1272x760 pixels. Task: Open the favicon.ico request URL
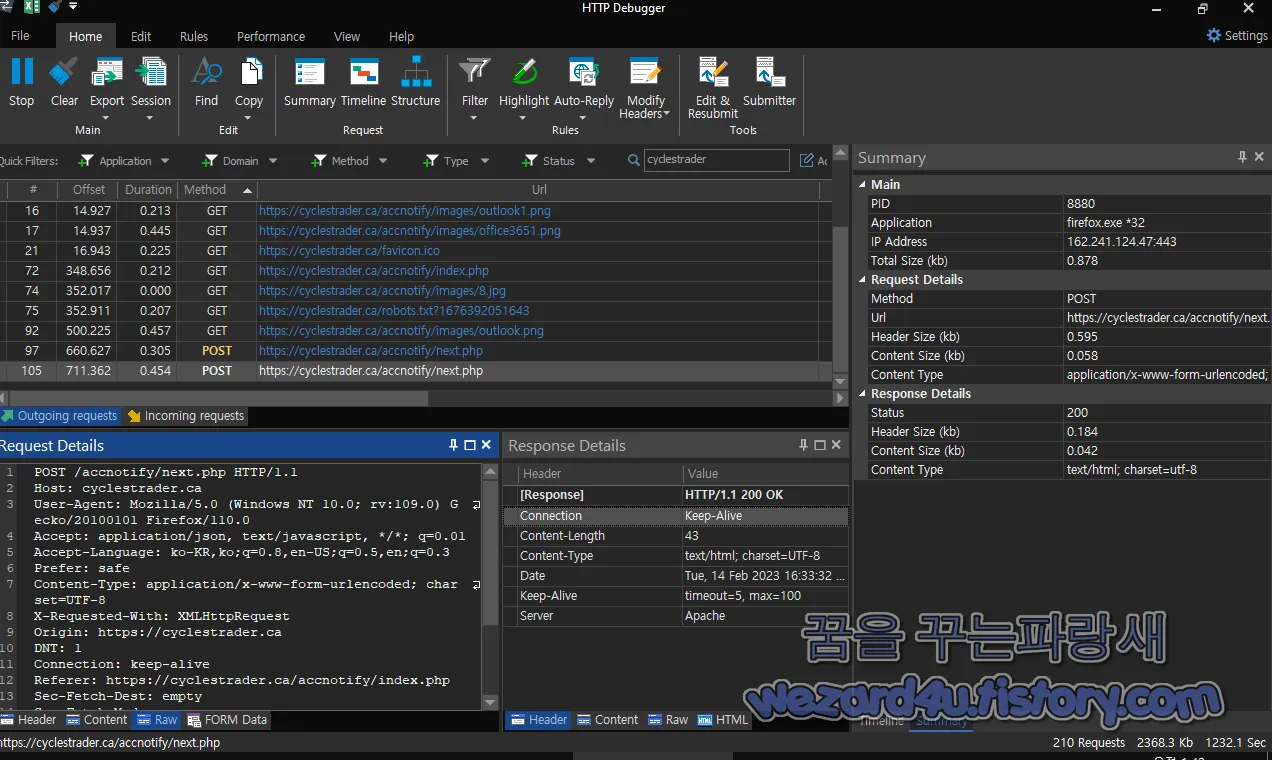[349, 251]
